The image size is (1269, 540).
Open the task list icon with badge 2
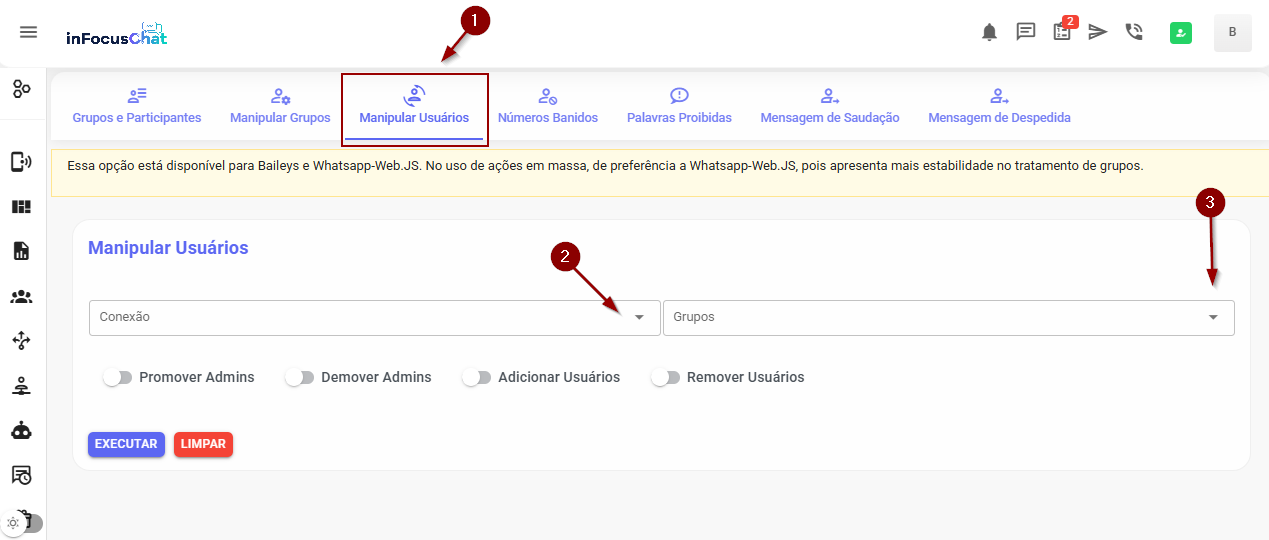(x=1062, y=32)
